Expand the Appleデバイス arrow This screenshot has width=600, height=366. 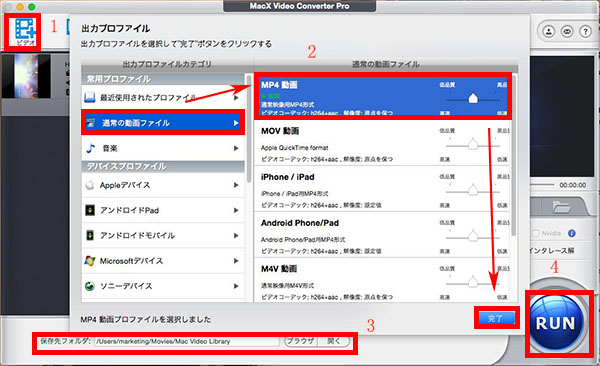click(236, 185)
